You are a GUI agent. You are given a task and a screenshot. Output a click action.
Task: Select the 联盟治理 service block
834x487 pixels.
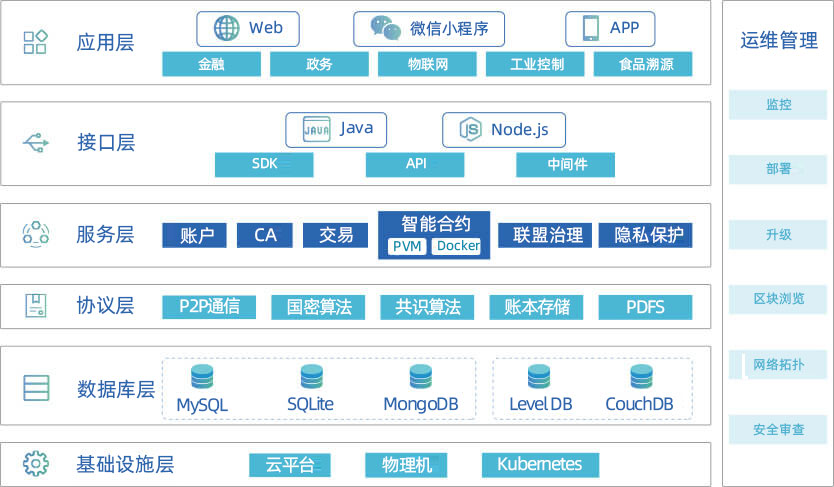(545, 235)
